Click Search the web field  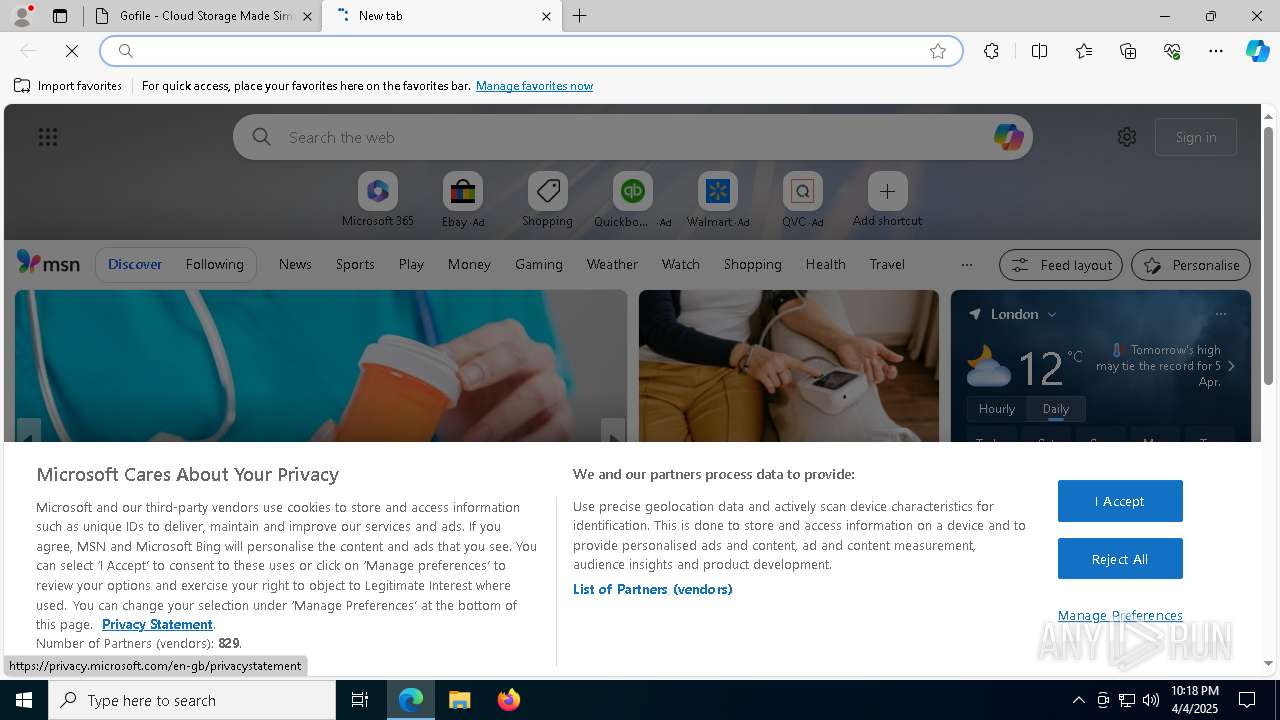[632, 137]
